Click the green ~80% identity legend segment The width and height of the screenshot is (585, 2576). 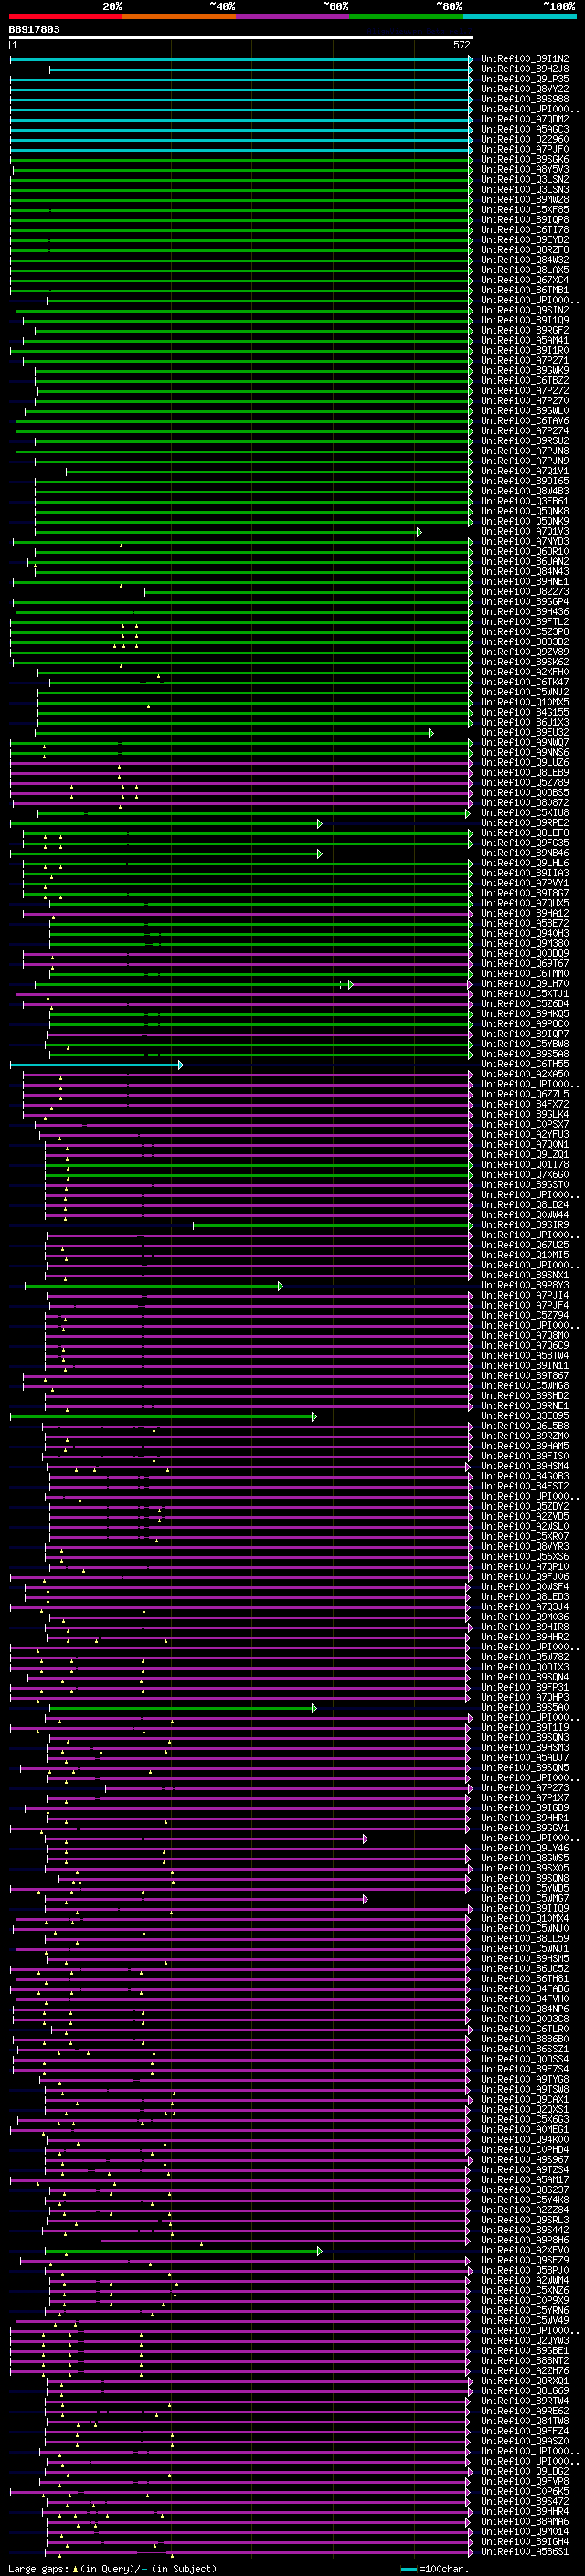(406, 16)
